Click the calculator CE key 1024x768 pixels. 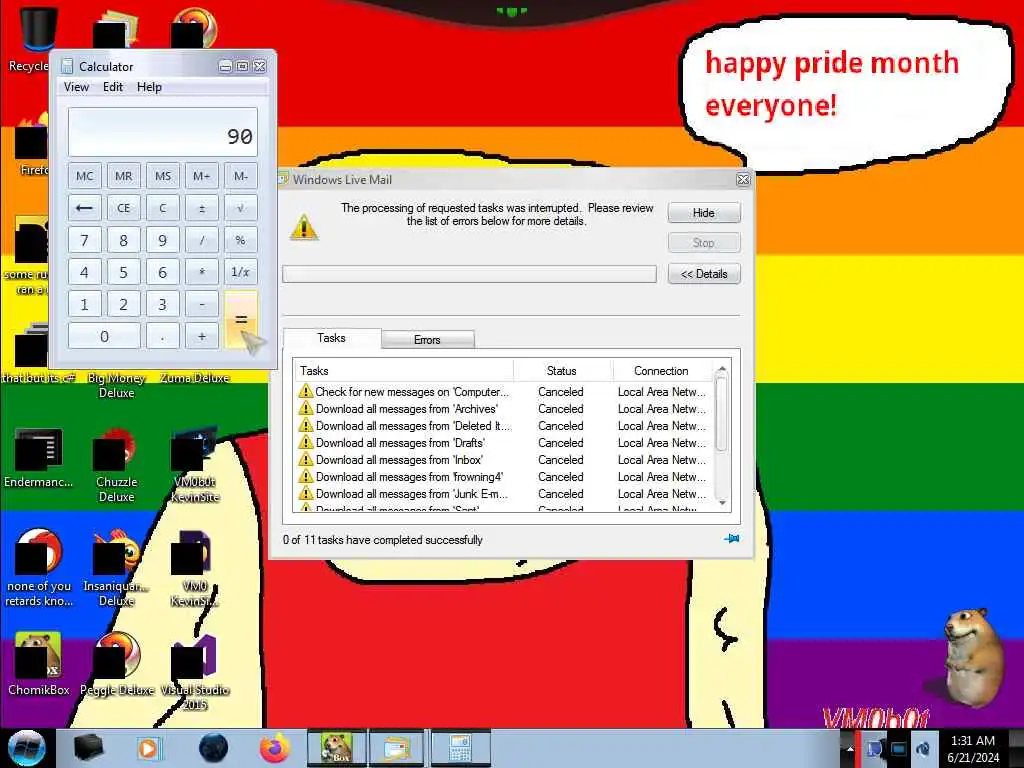pyautogui.click(x=123, y=208)
